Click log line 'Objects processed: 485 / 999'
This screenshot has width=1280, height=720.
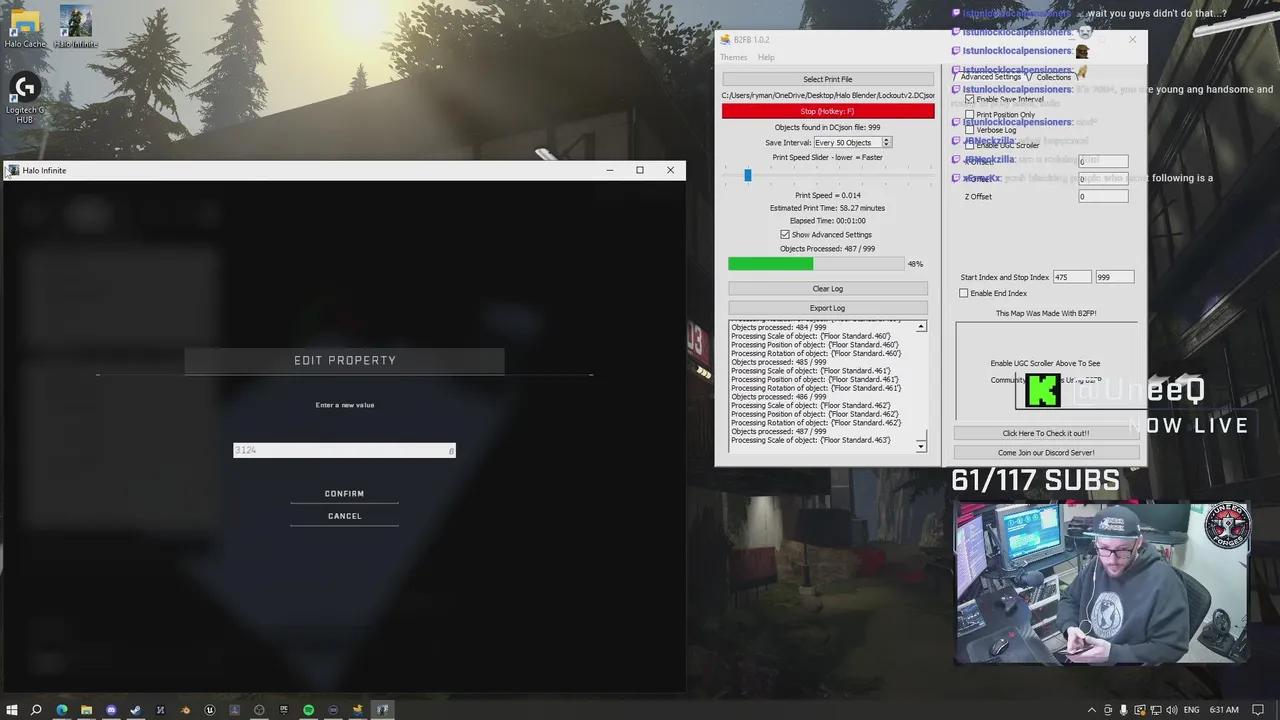[x=779, y=362]
